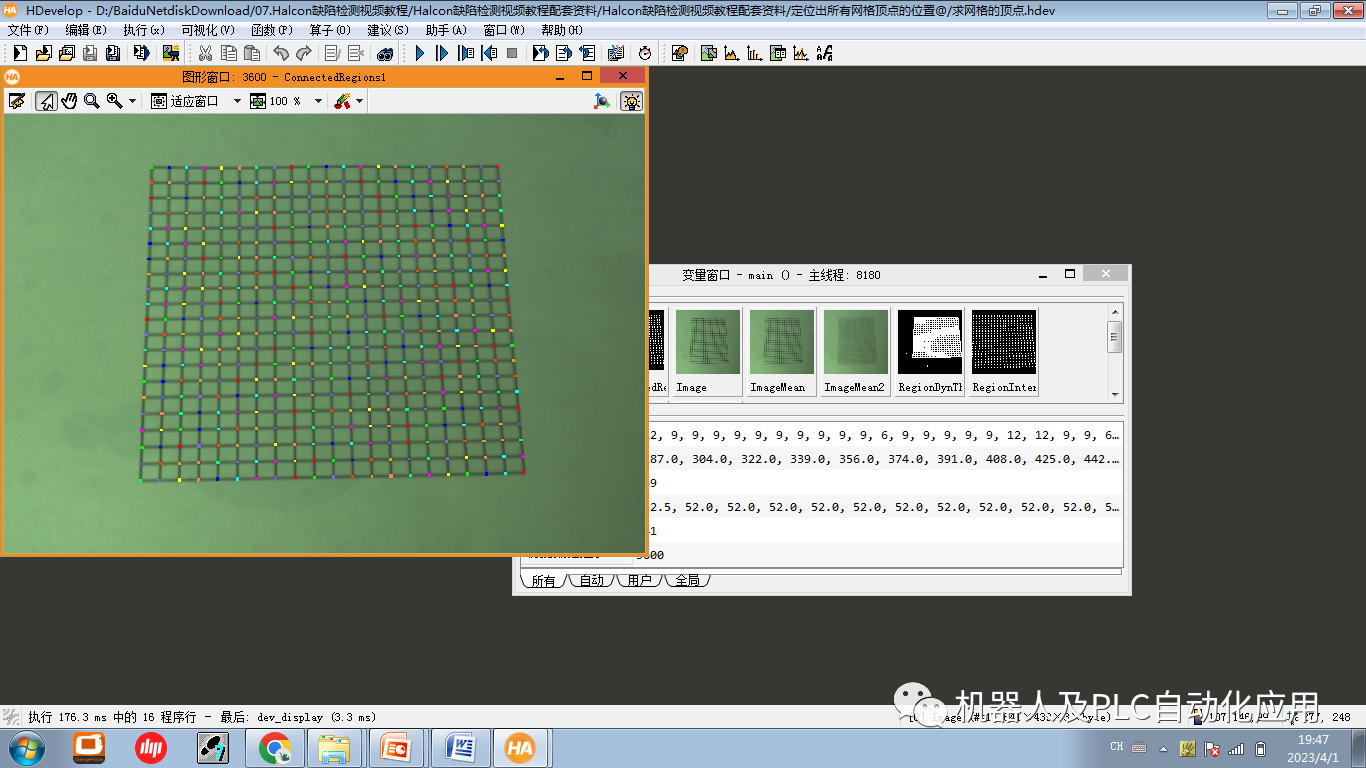Open the 窗口(W) menu
This screenshot has height=768, width=1366.
pyautogui.click(x=504, y=30)
